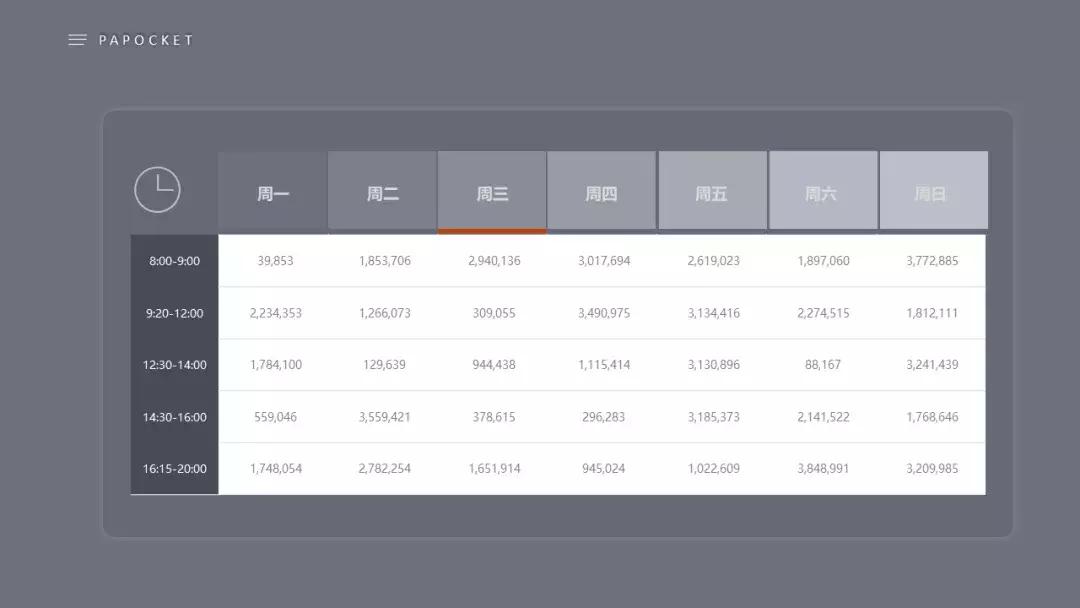Image resolution: width=1080 pixels, height=608 pixels.
Task: Click the PAPOCKET logo text
Action: (146, 40)
